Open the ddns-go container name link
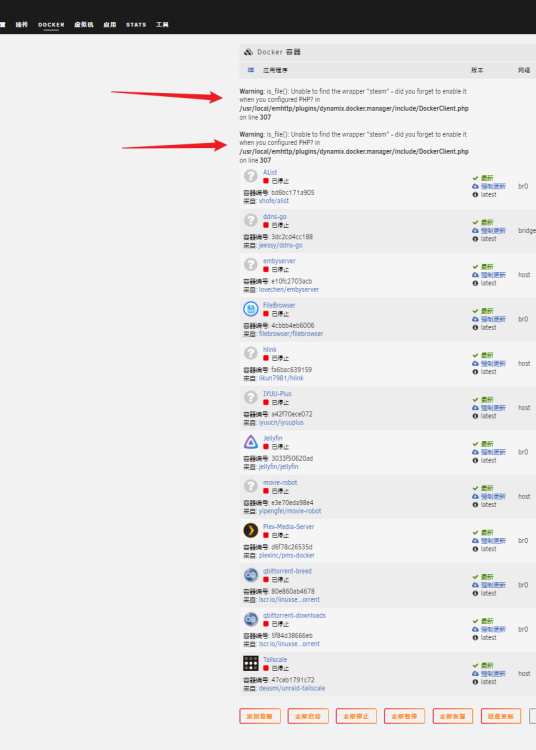Image resolution: width=536 pixels, height=750 pixels. point(274,217)
